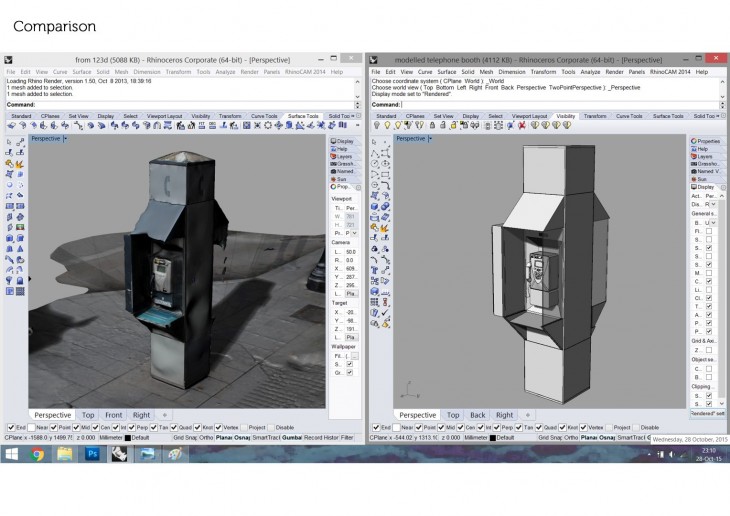The height and width of the screenshot is (516, 730).
Task: Click the Place button under Camera properties
Action: (x=351, y=294)
